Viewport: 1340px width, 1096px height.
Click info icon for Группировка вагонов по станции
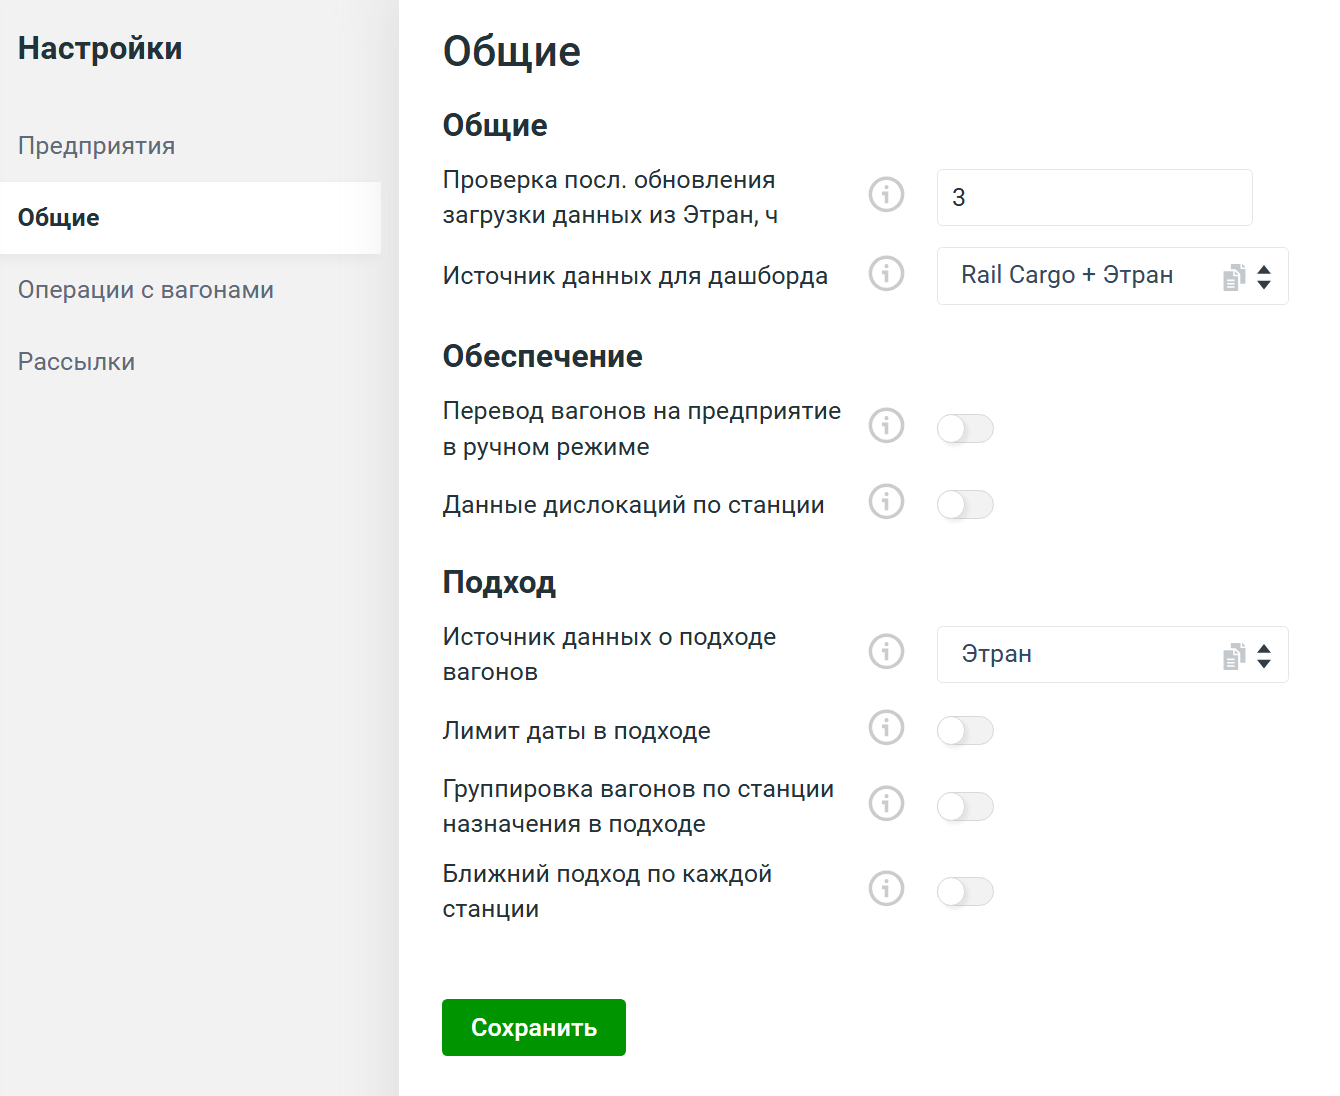tap(886, 804)
